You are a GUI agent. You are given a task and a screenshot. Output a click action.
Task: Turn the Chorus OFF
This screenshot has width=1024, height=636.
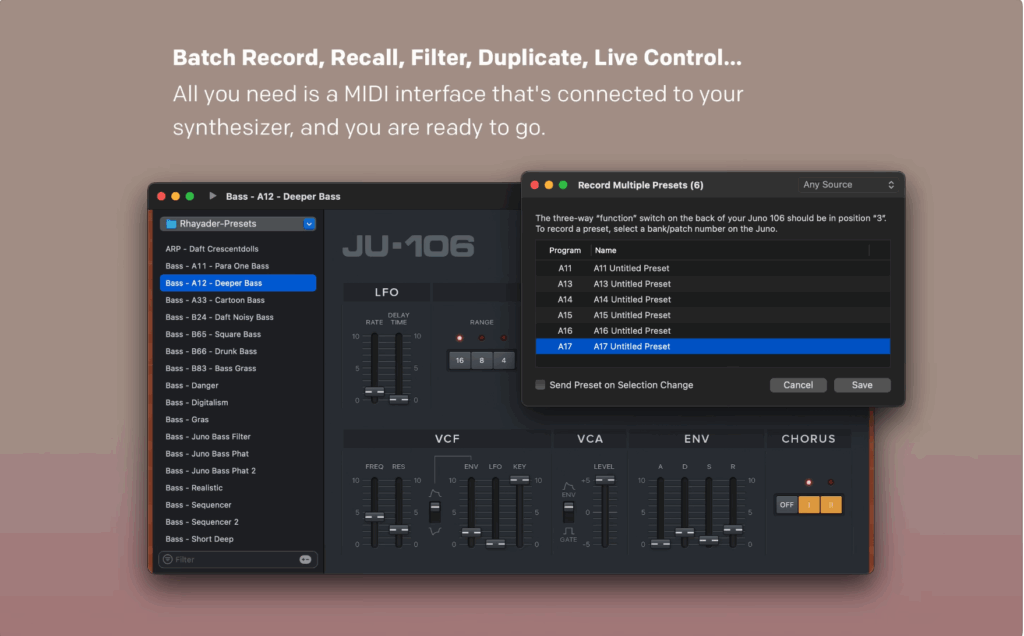click(786, 505)
